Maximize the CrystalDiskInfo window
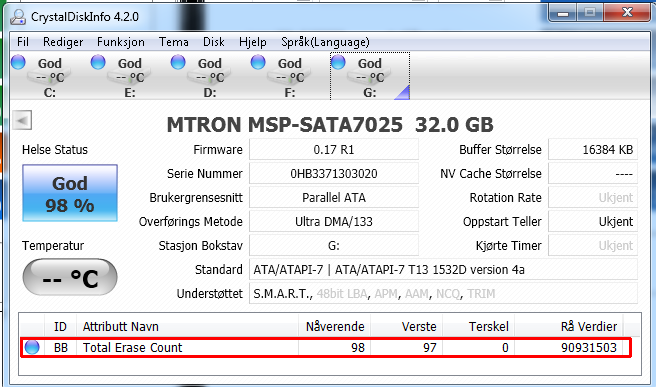Image resolution: width=656 pixels, height=387 pixels. click(590, 13)
